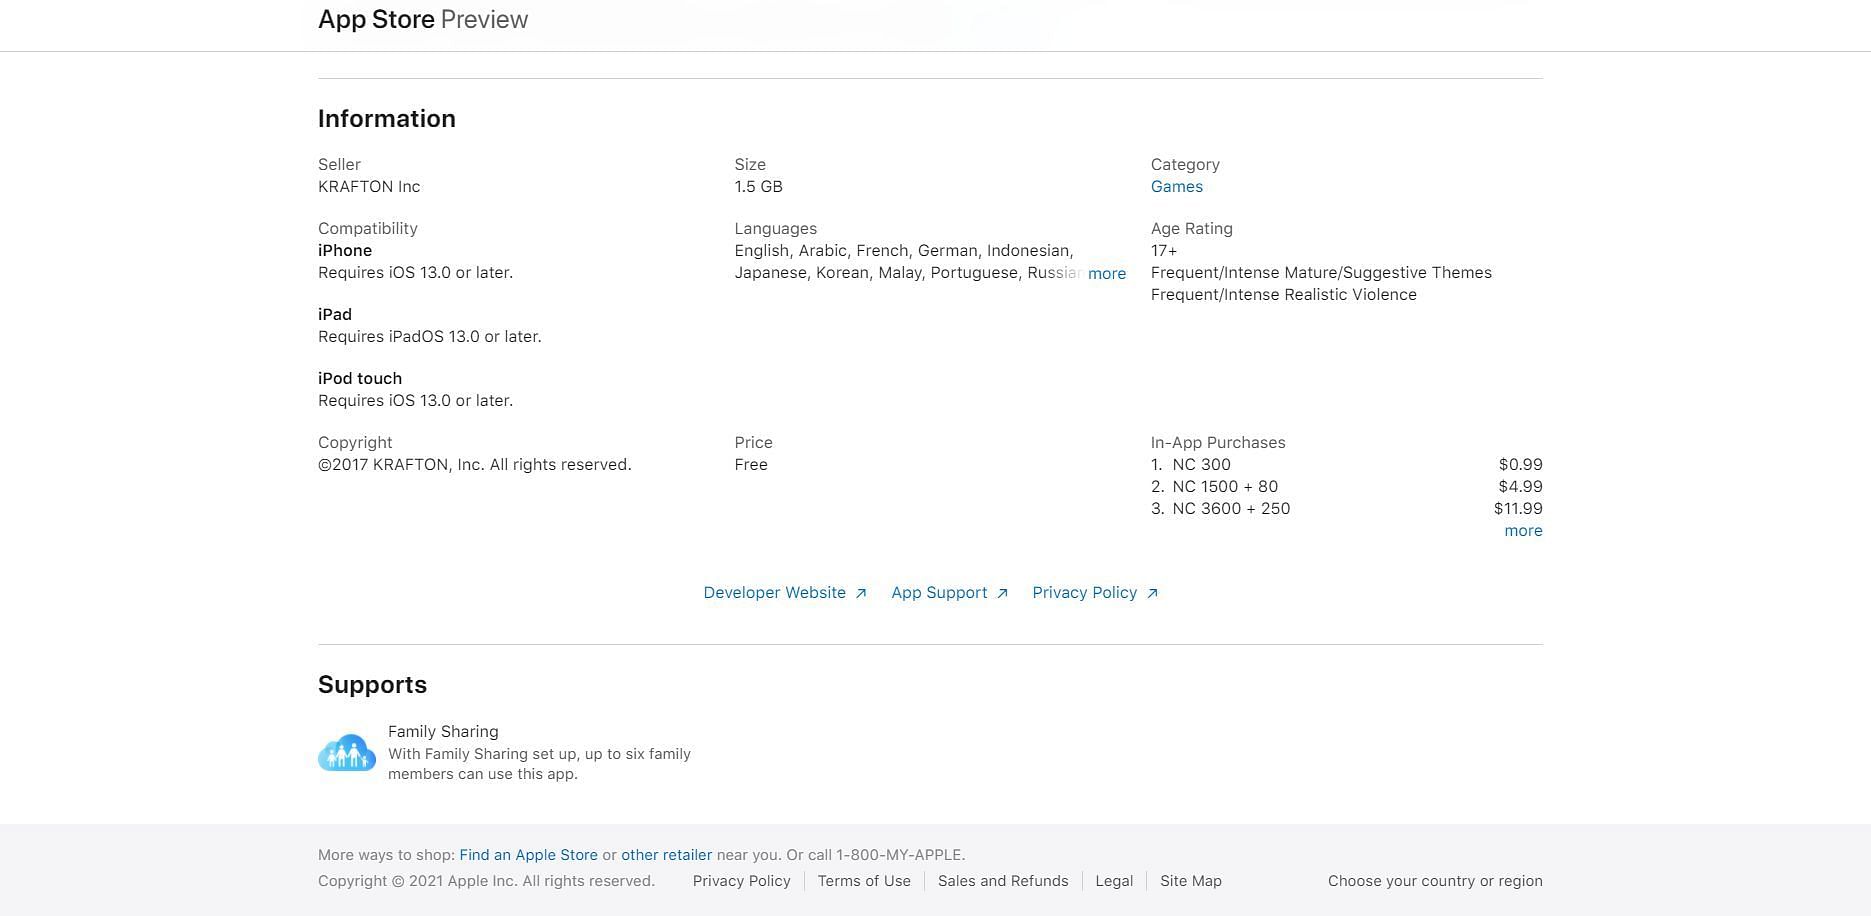Click the $0.99 price value
The image size is (1871, 916).
1520,465
